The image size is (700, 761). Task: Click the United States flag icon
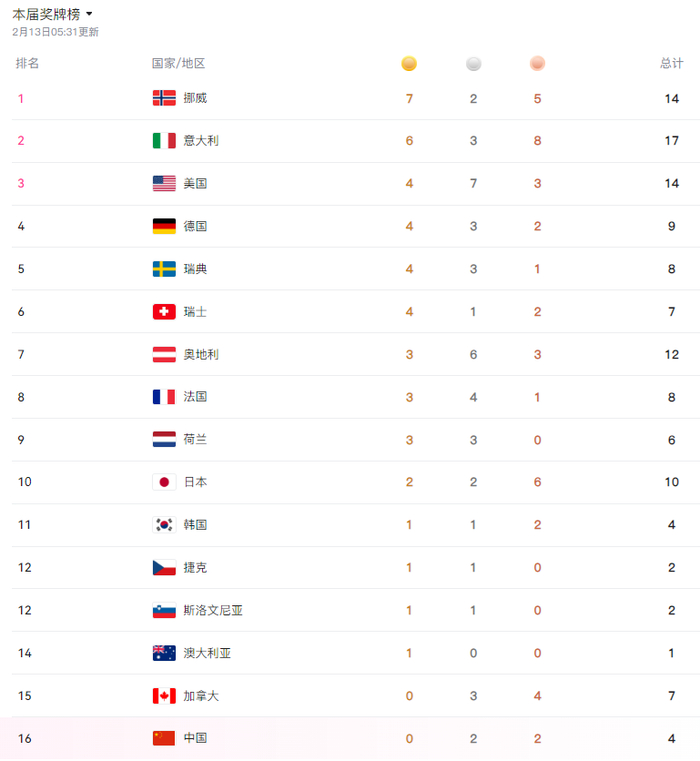[164, 183]
